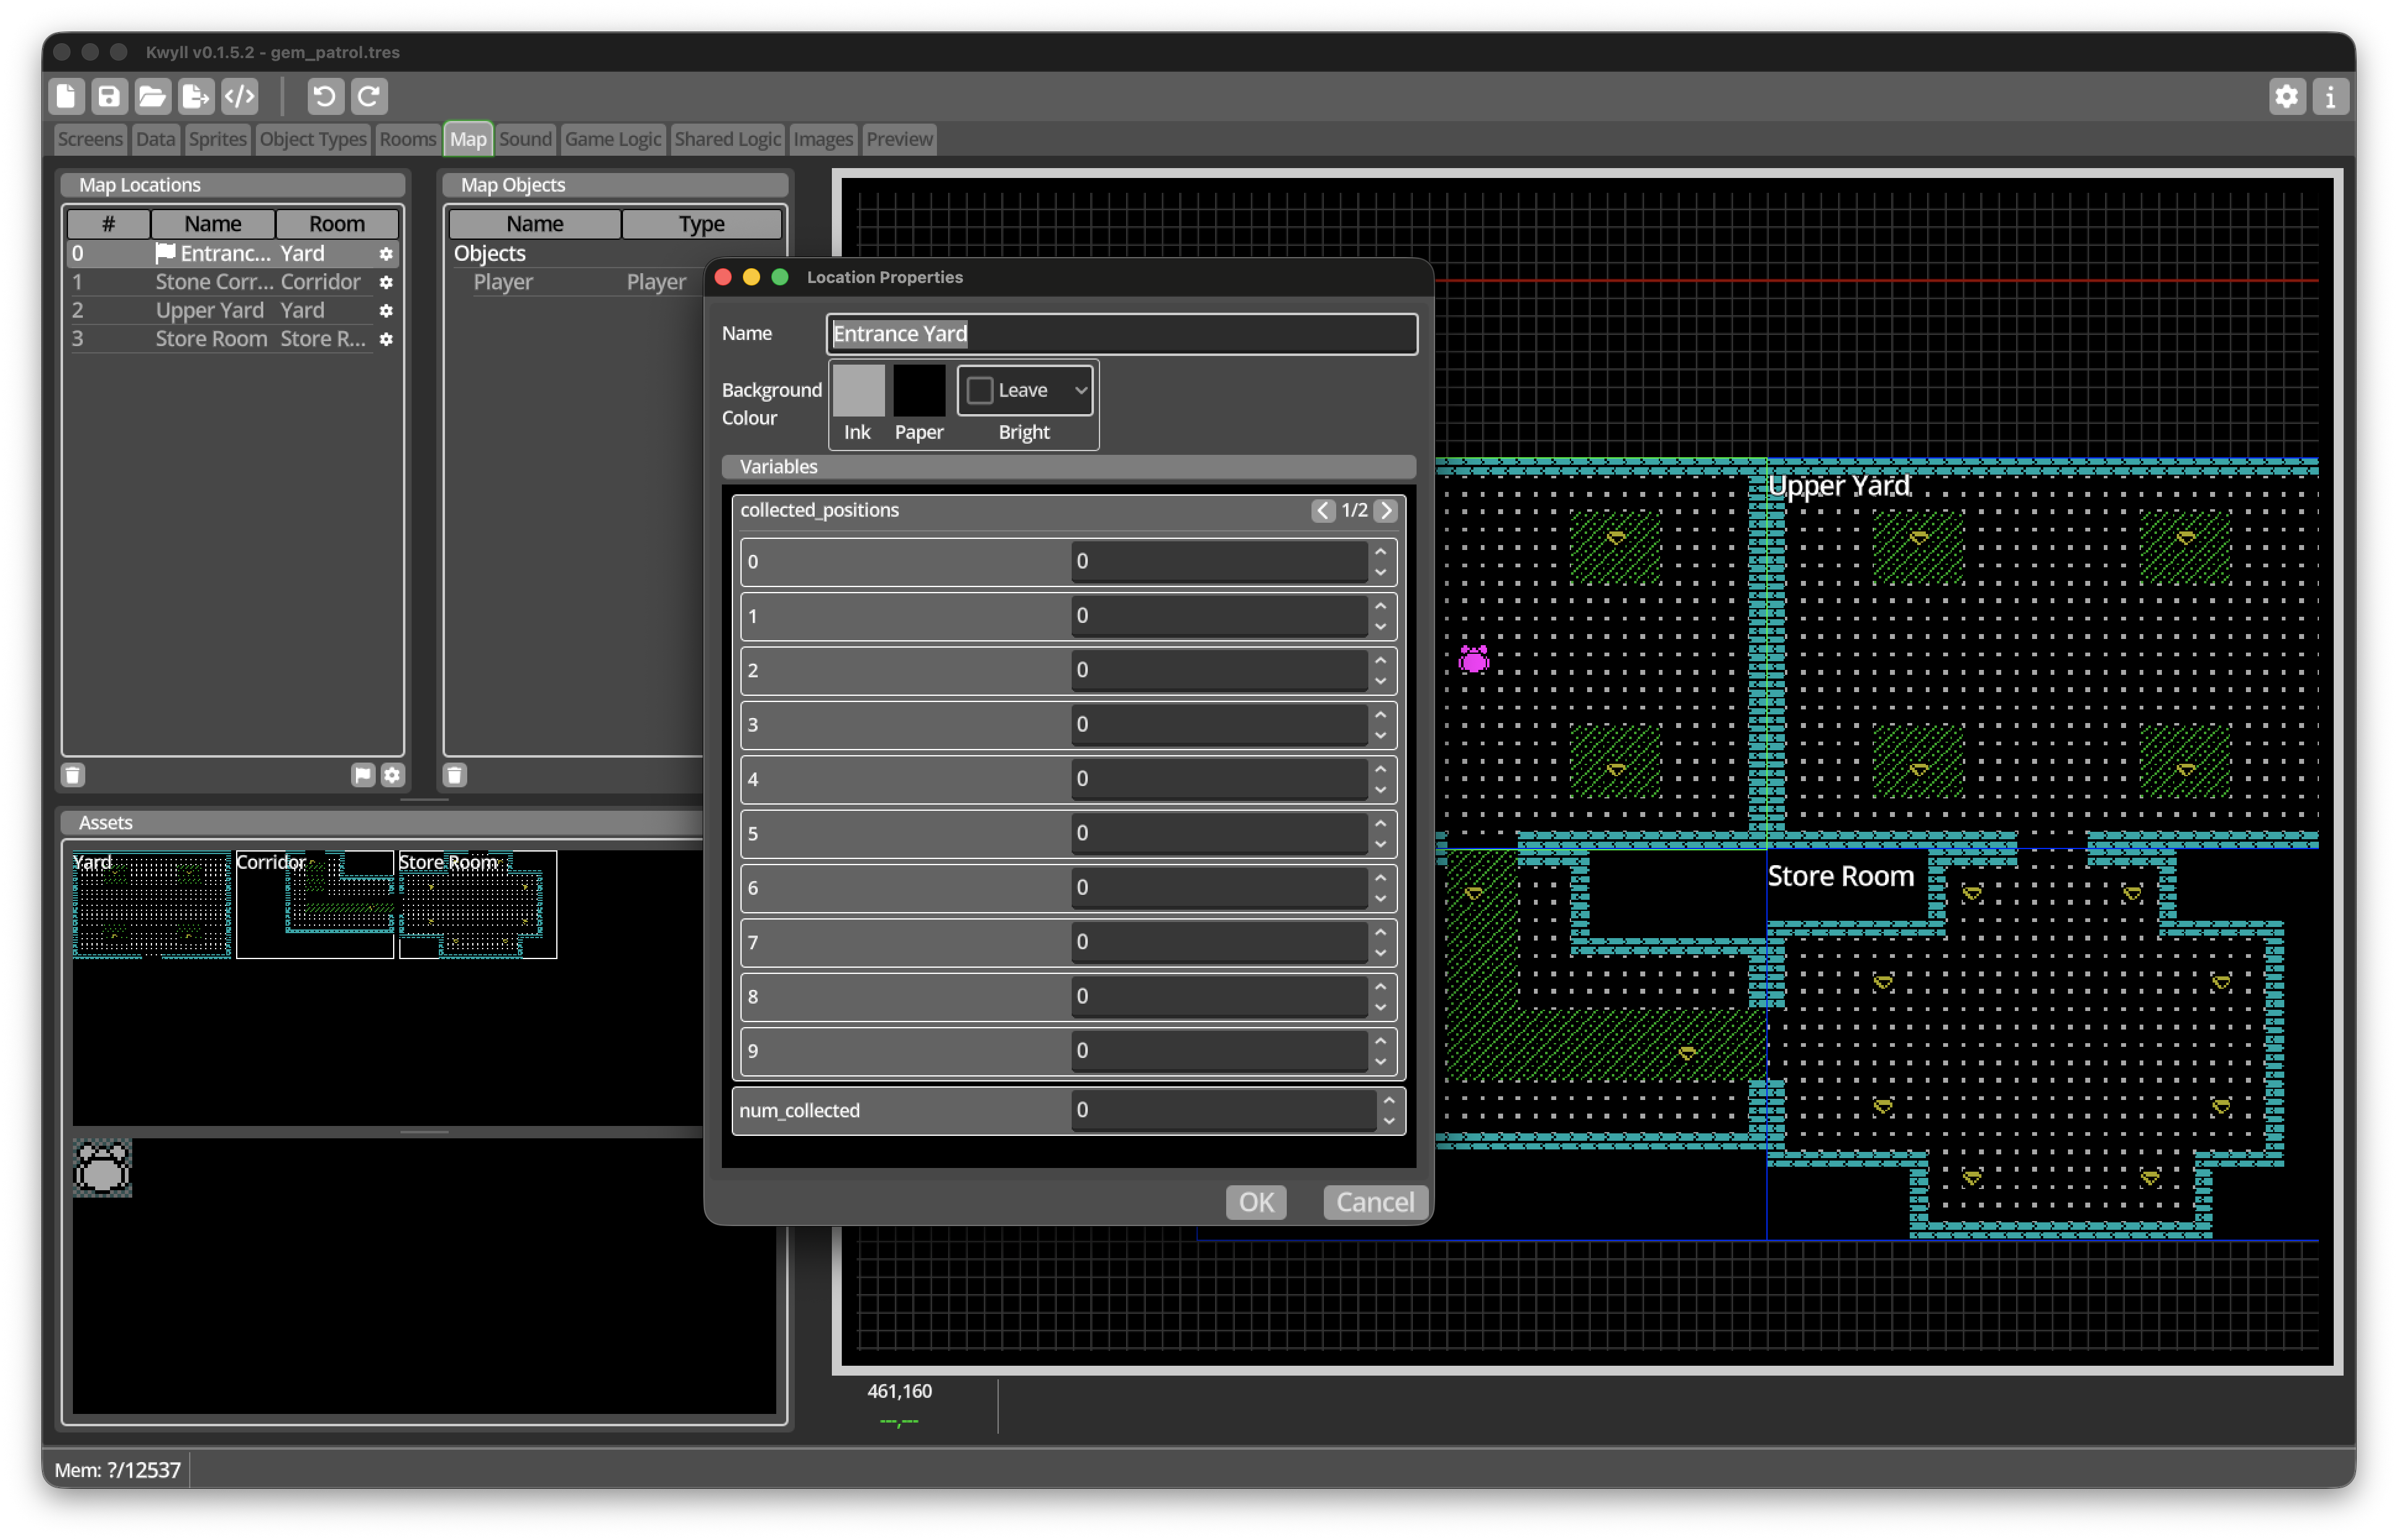This screenshot has height=1540, width=2398.
Task: Pick the Ink colour swatch
Action: pos(859,390)
